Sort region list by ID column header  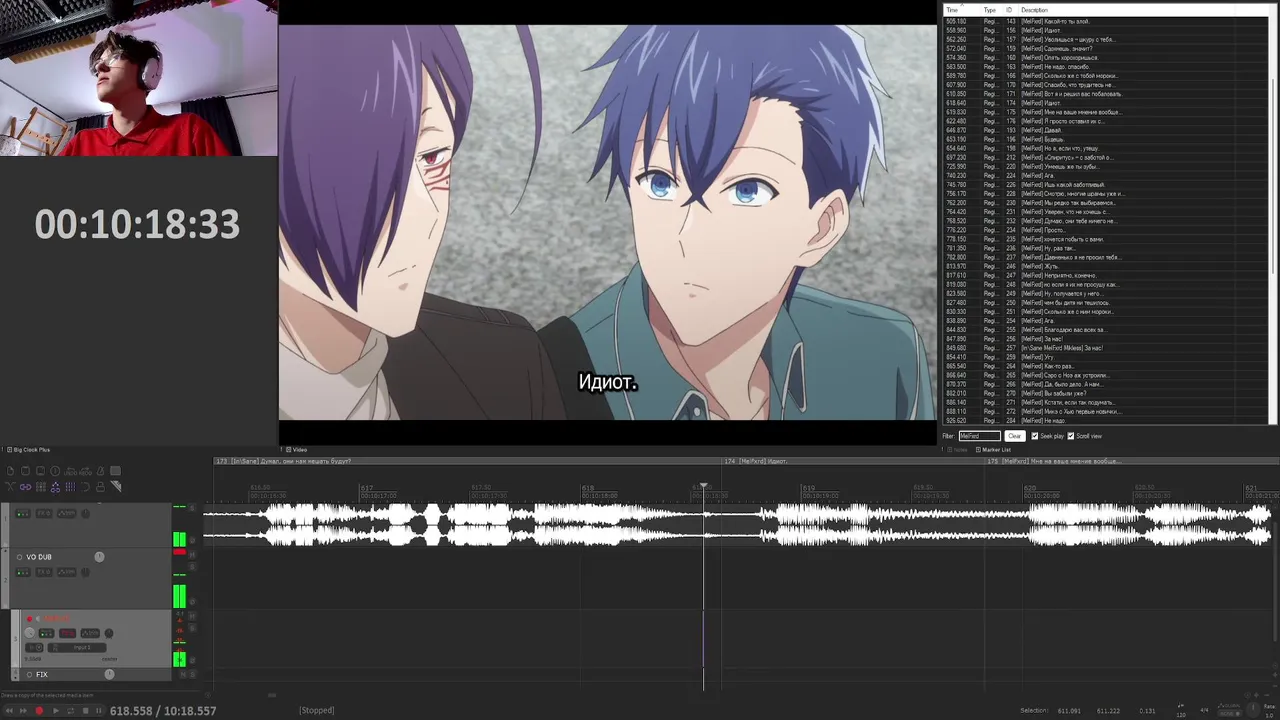pyautogui.click(x=1009, y=10)
